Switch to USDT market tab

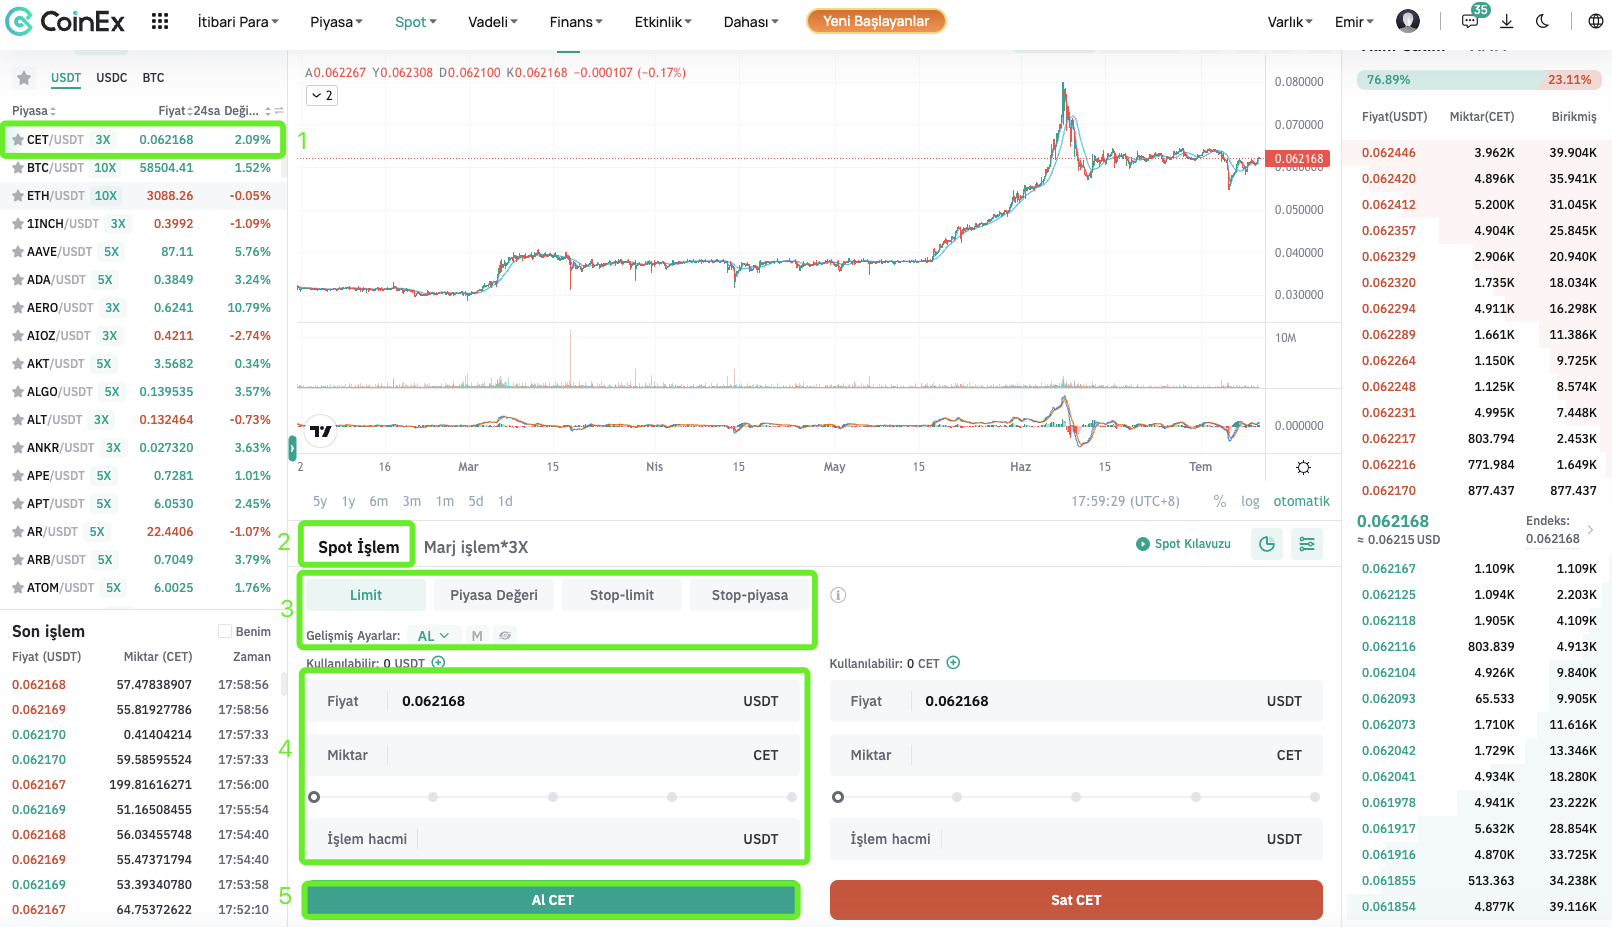[x=66, y=78]
